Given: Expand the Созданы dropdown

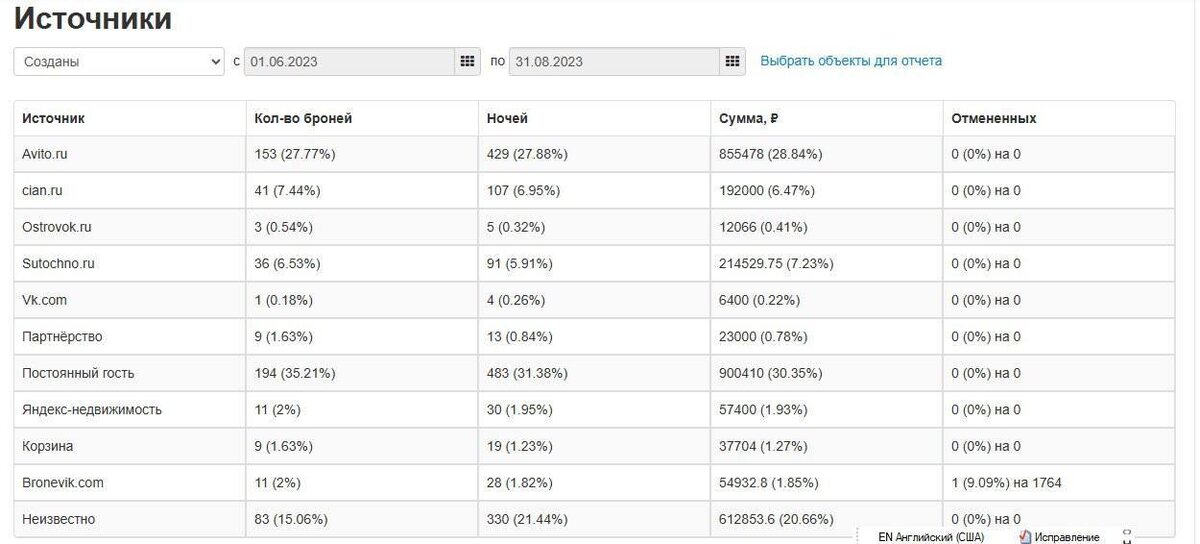Looking at the screenshot, I should pos(119,61).
